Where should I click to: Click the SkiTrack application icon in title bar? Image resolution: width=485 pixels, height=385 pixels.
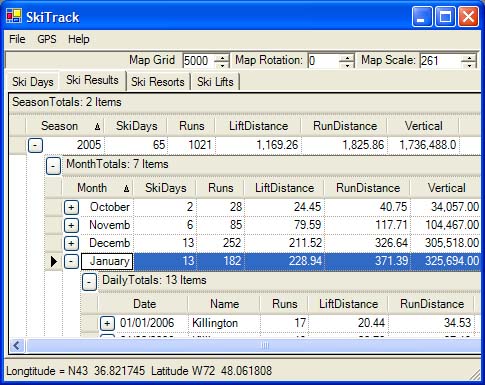pyautogui.click(x=14, y=16)
